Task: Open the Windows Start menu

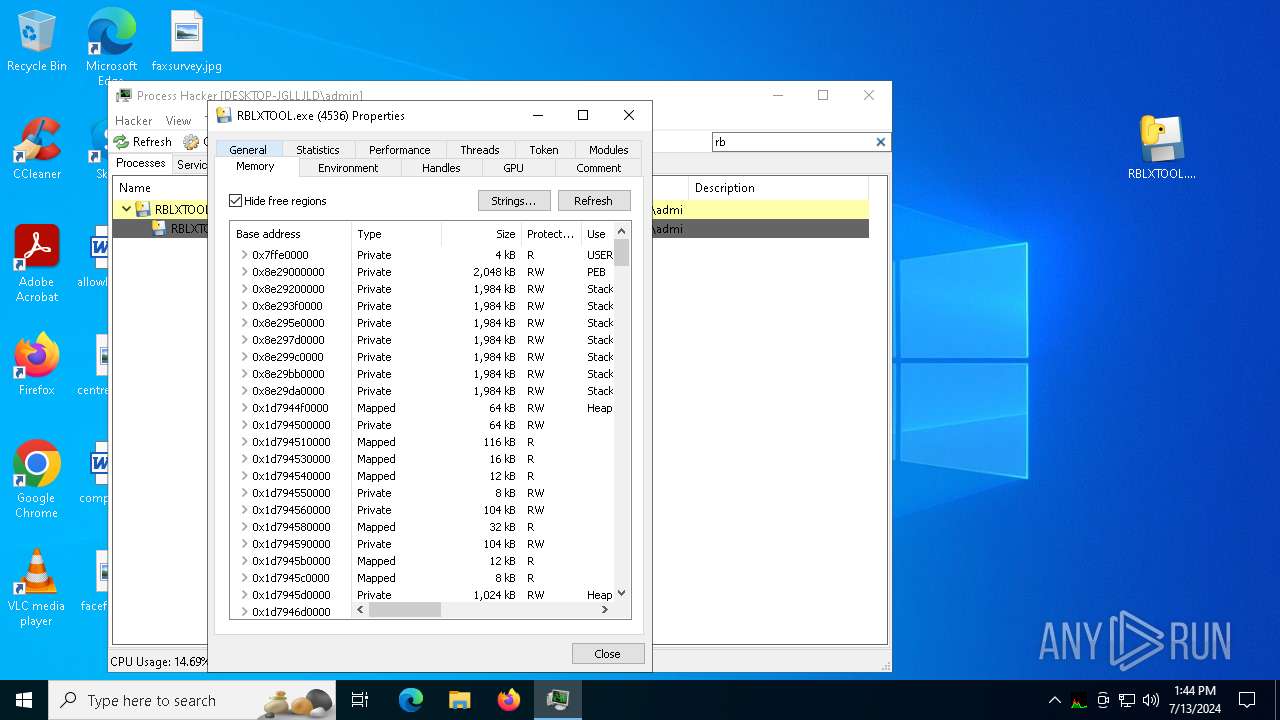Action: click(x=24, y=700)
